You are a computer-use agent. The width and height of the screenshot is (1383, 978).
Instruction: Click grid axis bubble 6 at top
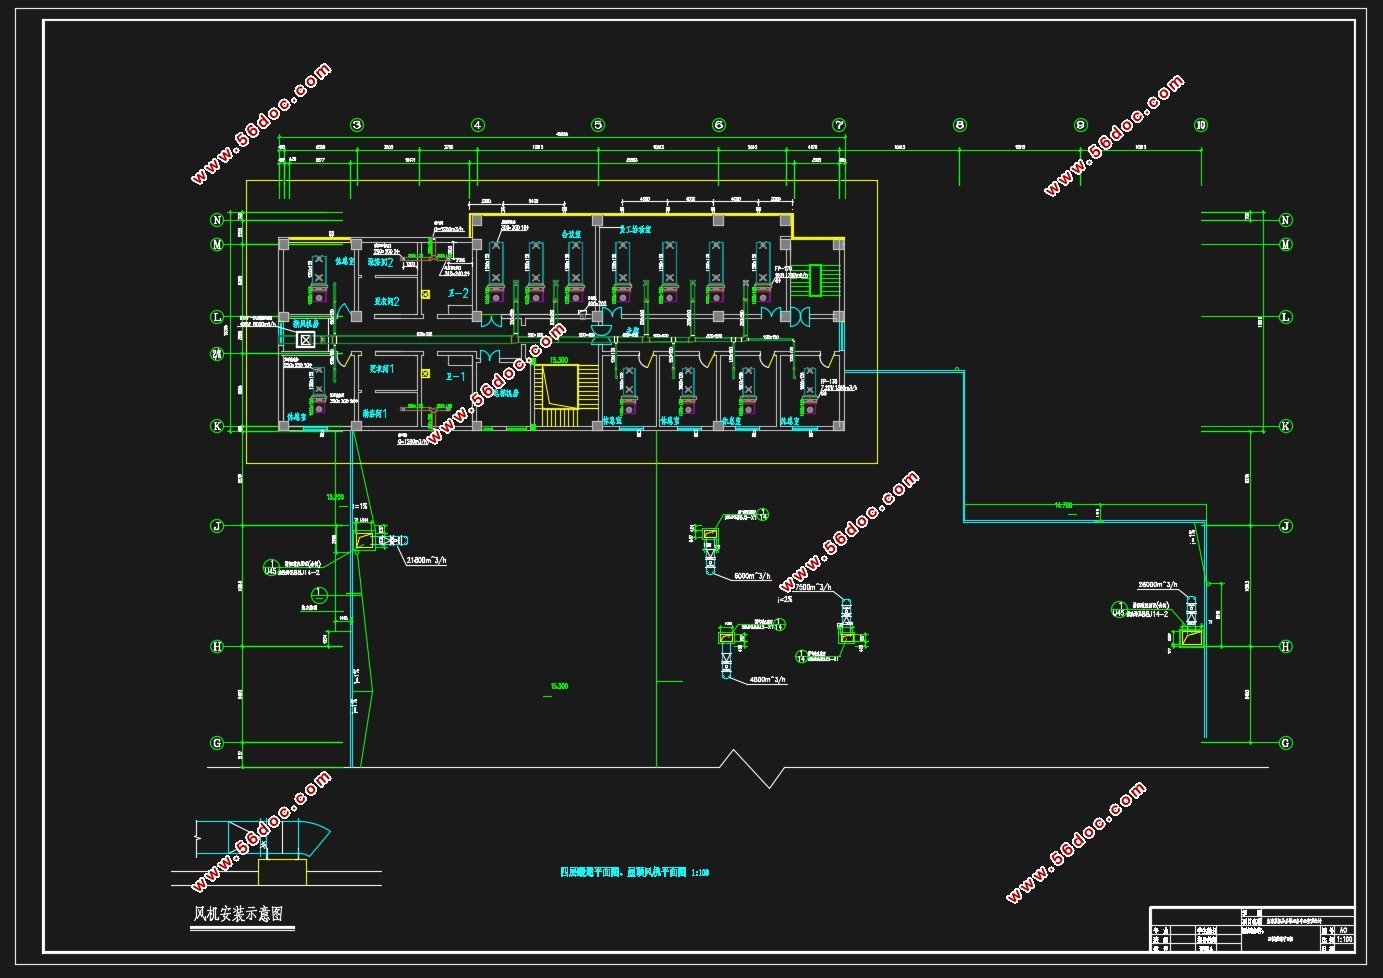point(719,125)
